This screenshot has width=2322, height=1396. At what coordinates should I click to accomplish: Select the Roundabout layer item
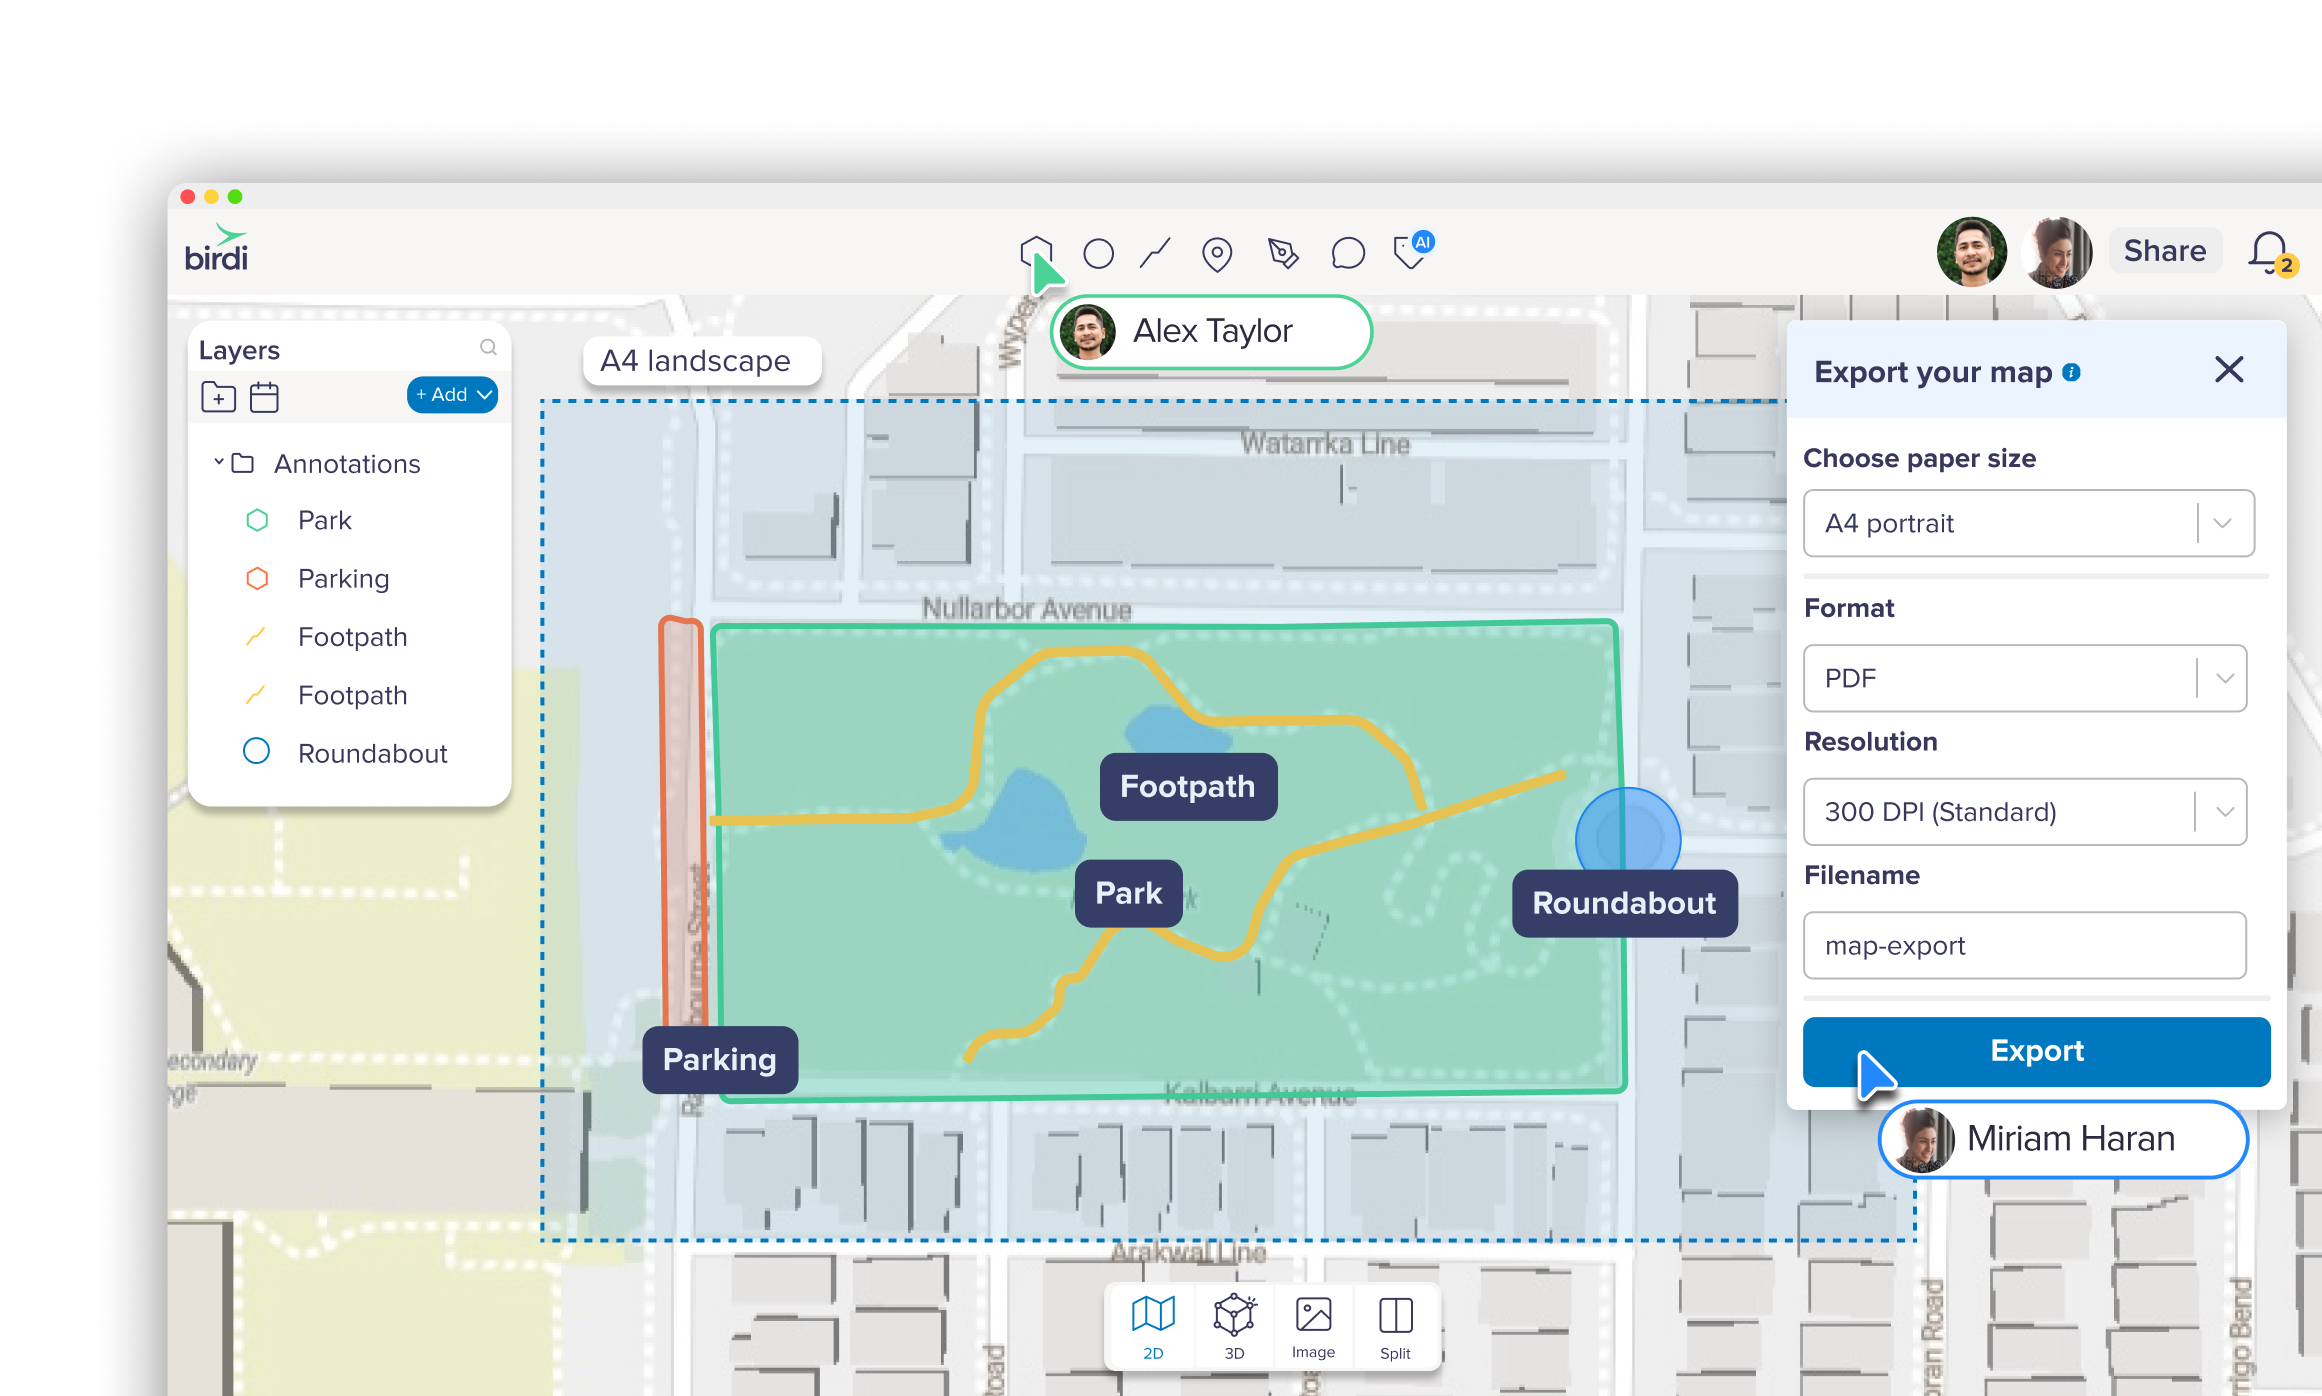(372, 753)
